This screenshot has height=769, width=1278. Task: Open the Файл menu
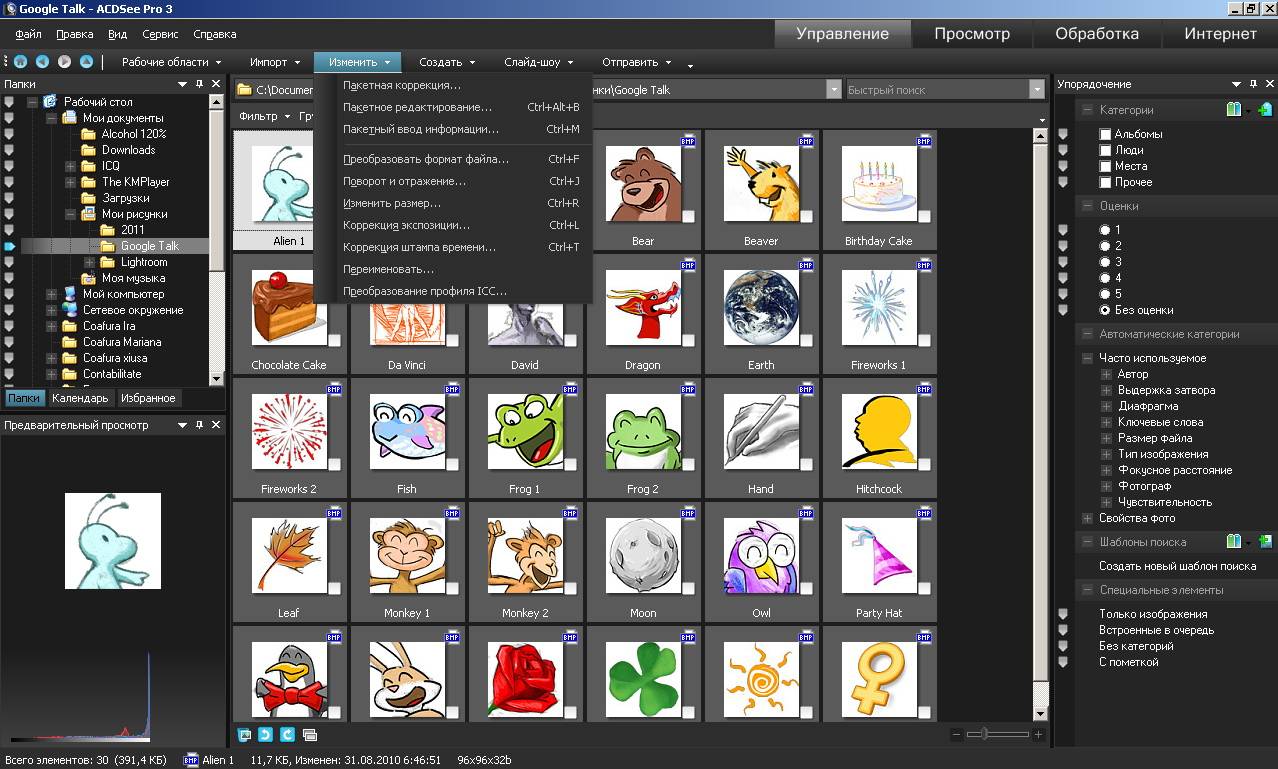pyautogui.click(x=28, y=34)
